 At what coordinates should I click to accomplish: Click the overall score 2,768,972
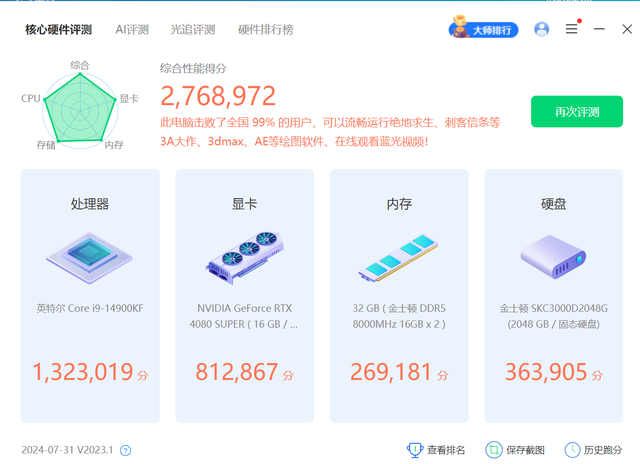(218, 96)
